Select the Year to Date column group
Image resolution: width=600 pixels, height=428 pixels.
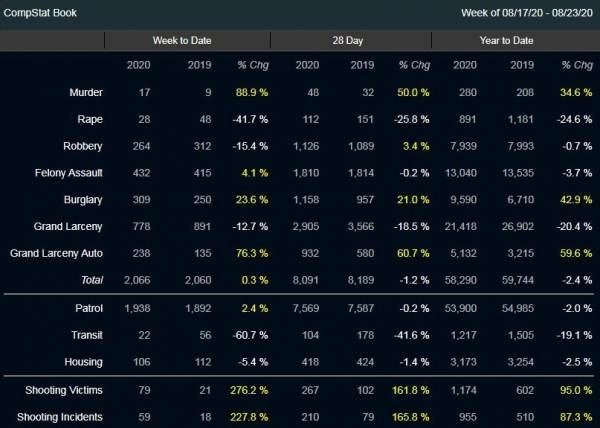click(509, 41)
